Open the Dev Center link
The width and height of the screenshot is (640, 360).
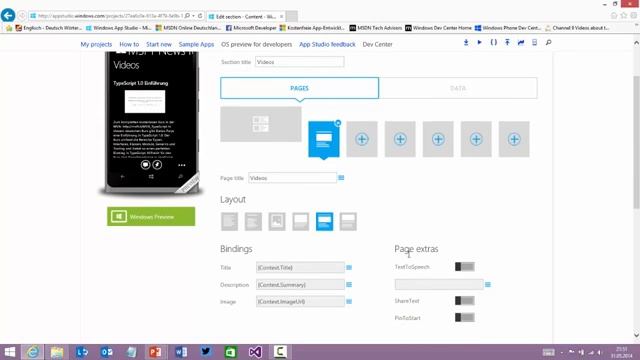378,44
